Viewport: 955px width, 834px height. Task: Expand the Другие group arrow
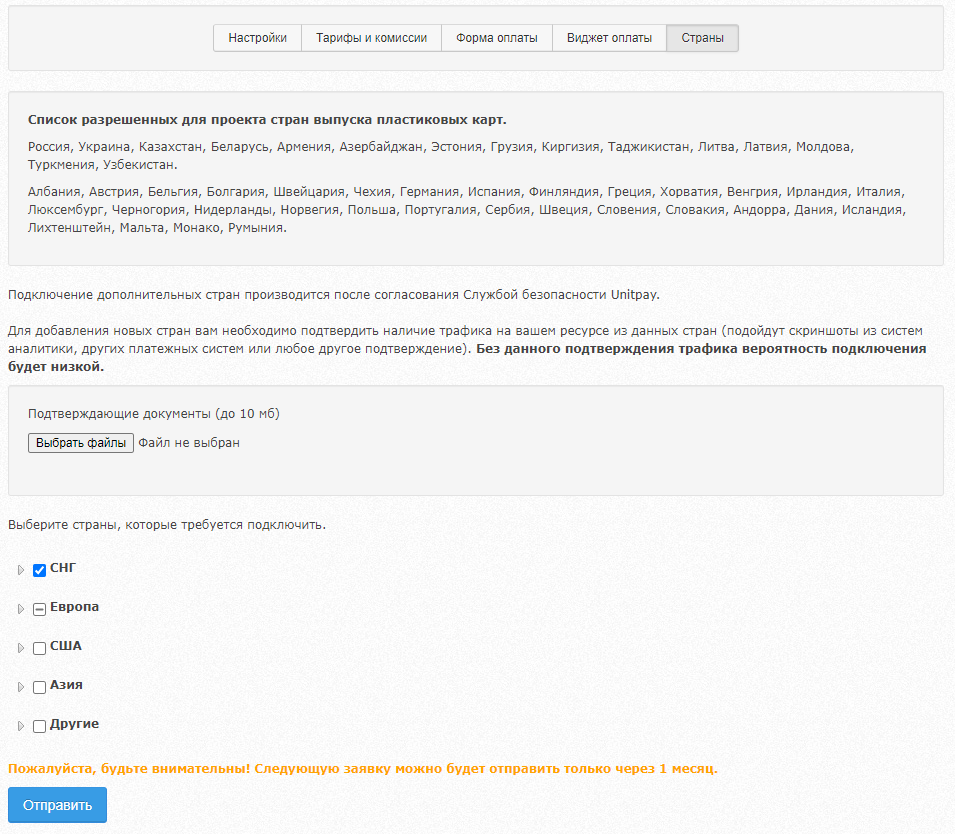(21, 726)
